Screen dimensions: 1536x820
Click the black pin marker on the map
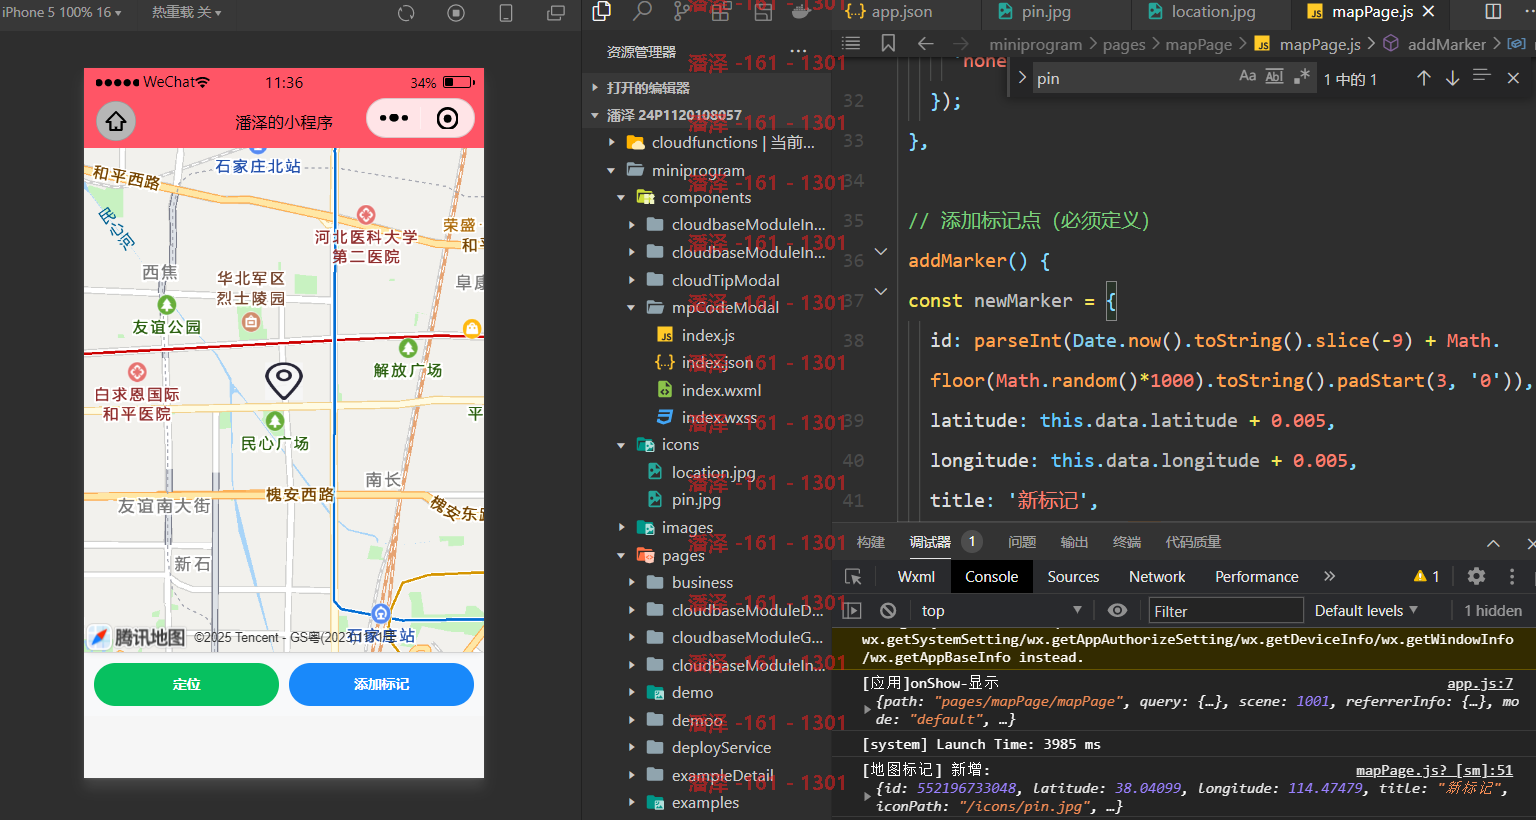pos(284,380)
